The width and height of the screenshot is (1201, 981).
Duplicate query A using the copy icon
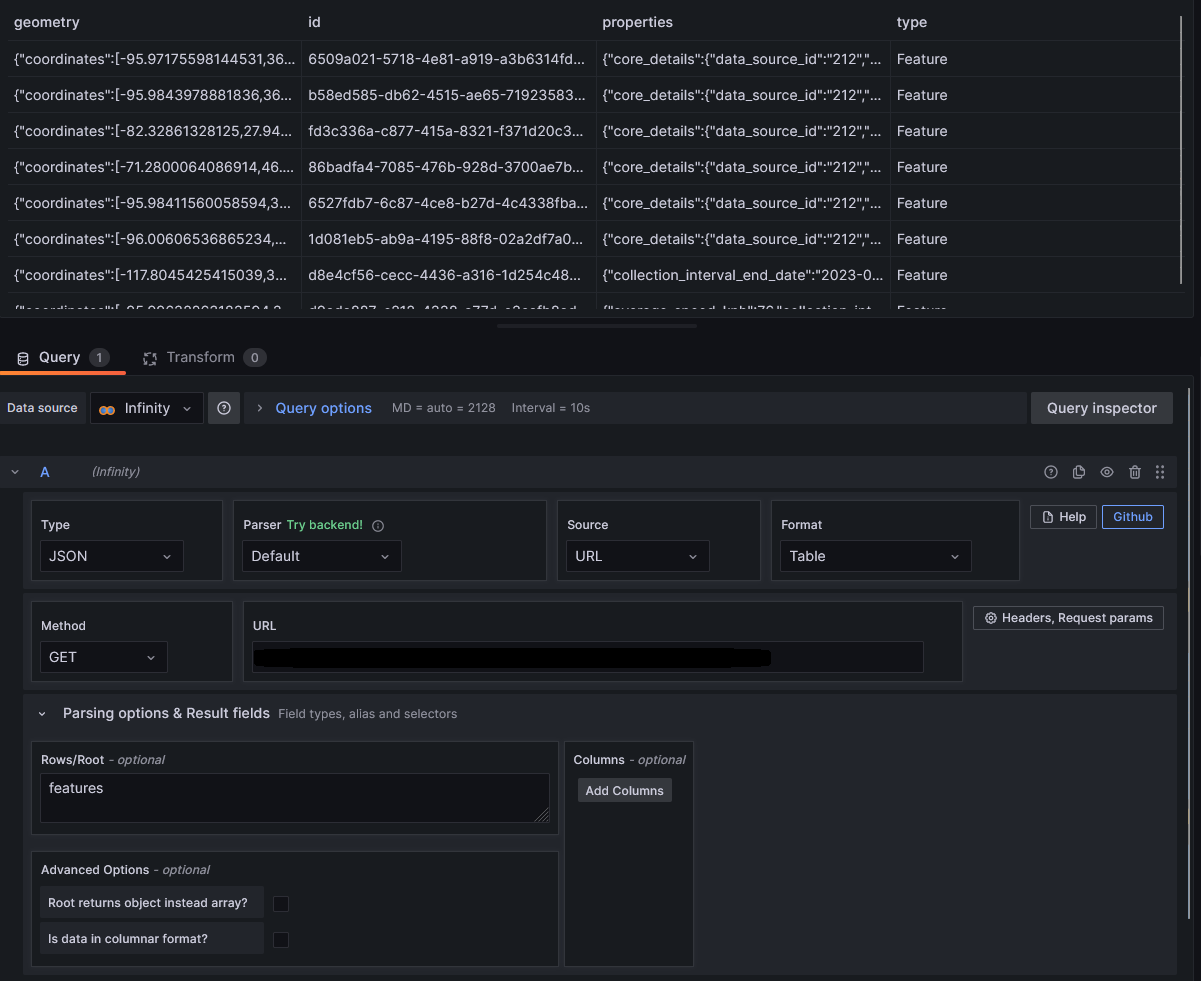pos(1079,471)
